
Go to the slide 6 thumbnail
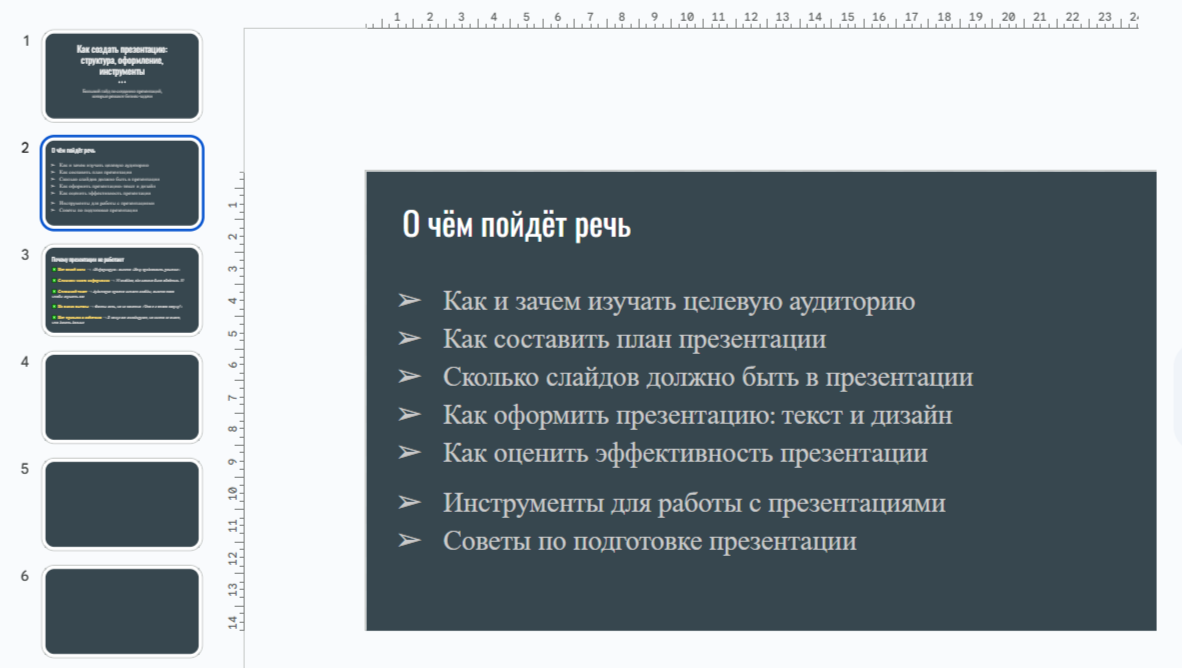[x=122, y=611]
